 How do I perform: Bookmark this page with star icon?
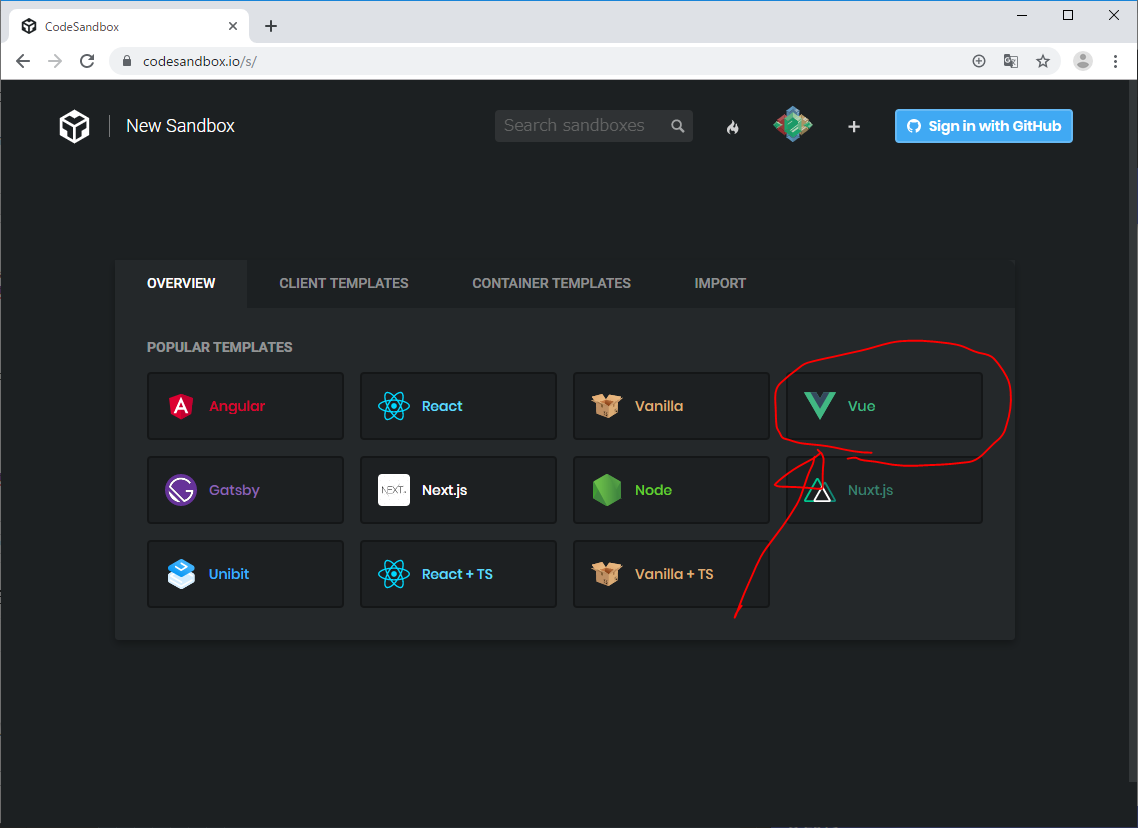coord(1043,61)
